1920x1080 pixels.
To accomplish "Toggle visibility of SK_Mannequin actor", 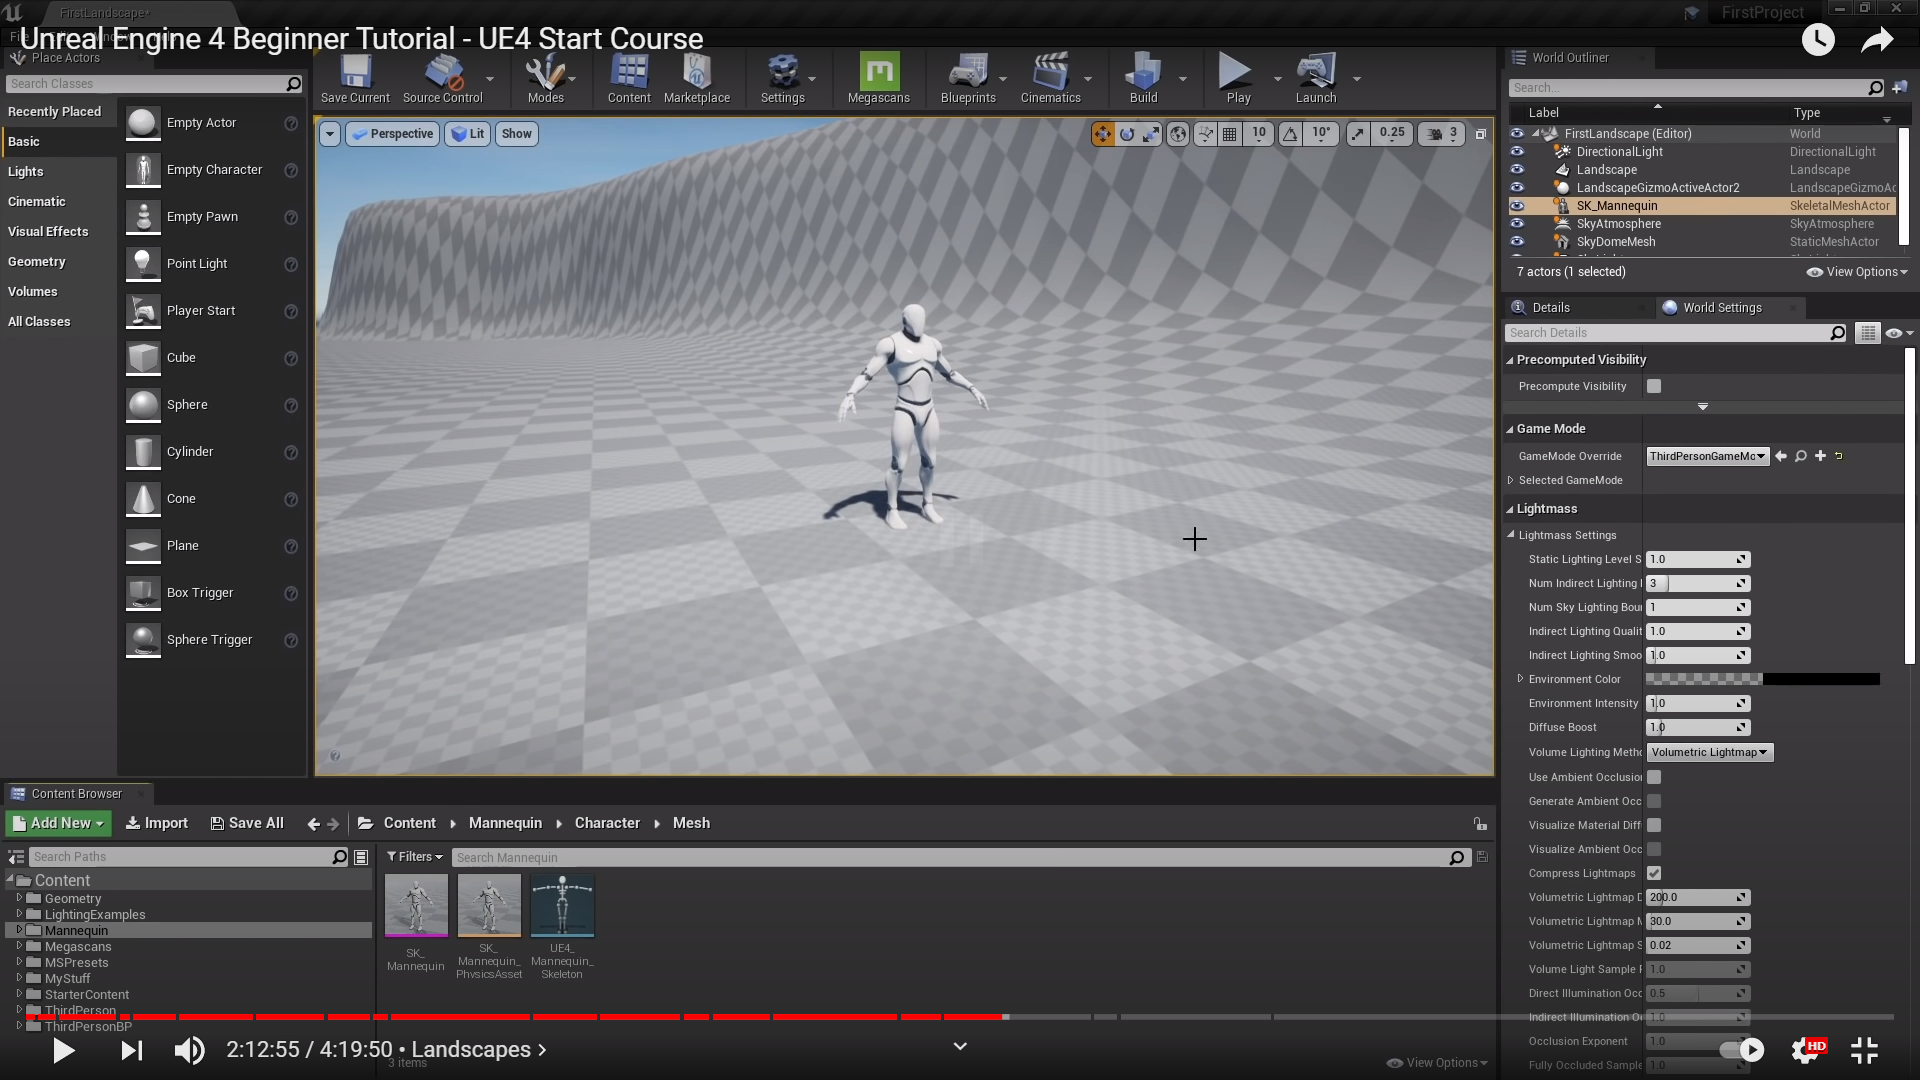I will pyautogui.click(x=1517, y=206).
